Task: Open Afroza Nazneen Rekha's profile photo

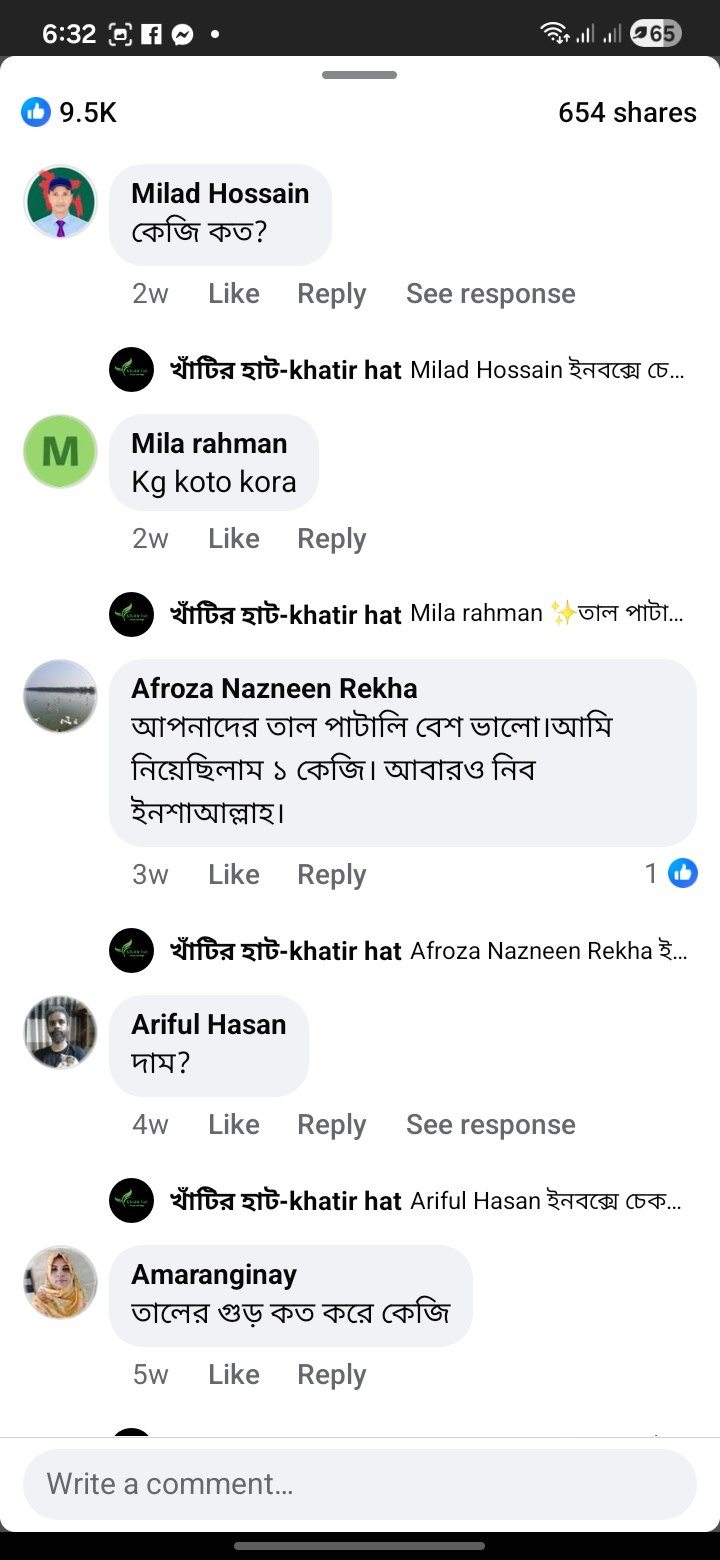Action: [60, 696]
